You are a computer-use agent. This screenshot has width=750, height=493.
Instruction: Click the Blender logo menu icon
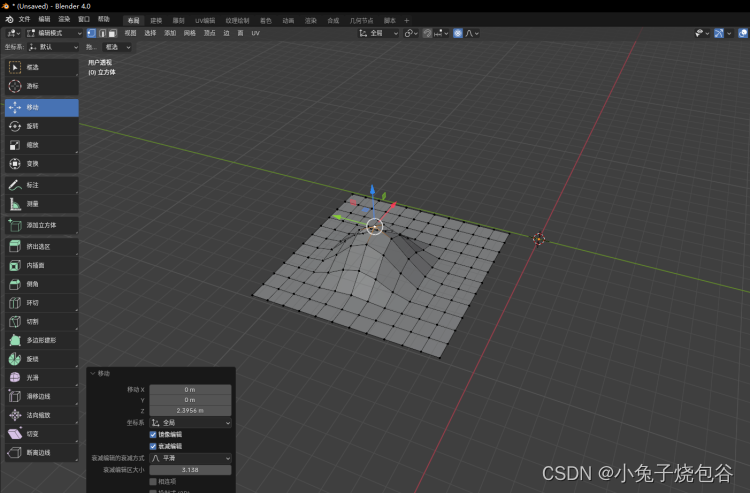[9, 20]
